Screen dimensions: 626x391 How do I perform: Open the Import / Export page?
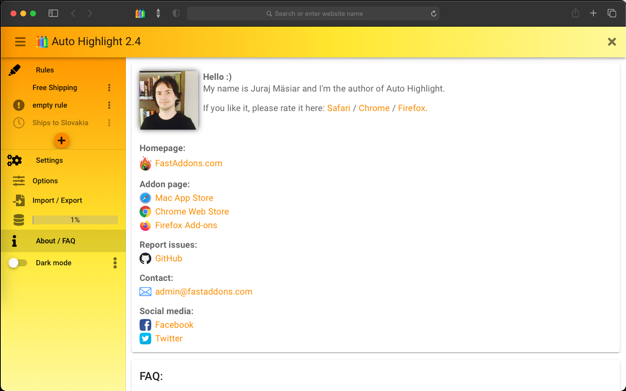57,200
